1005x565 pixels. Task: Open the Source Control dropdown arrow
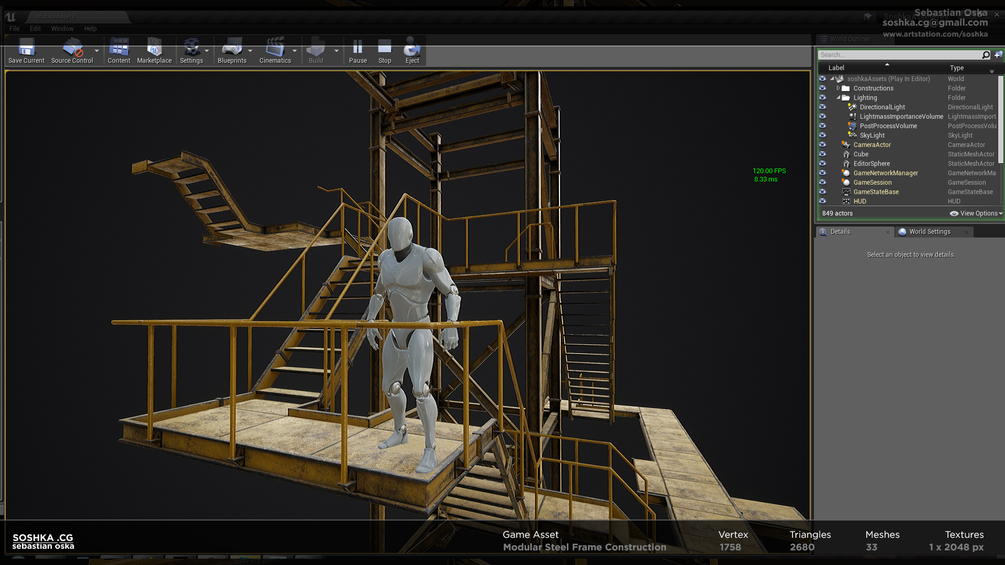97,51
